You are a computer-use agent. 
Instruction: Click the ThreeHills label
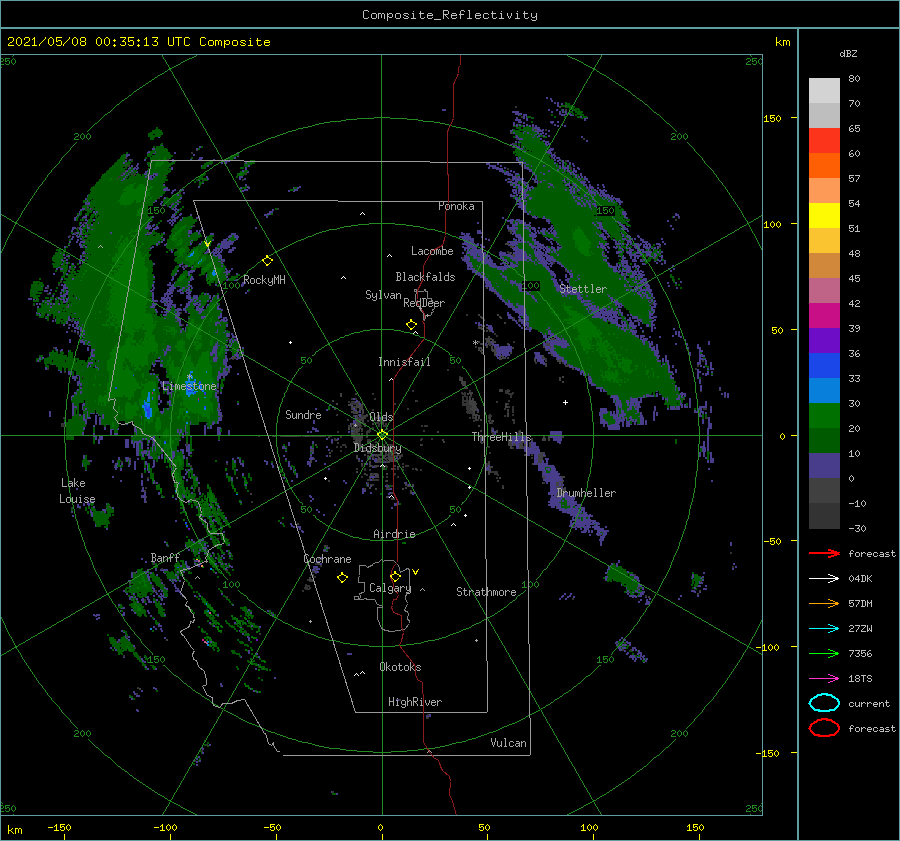click(x=502, y=437)
